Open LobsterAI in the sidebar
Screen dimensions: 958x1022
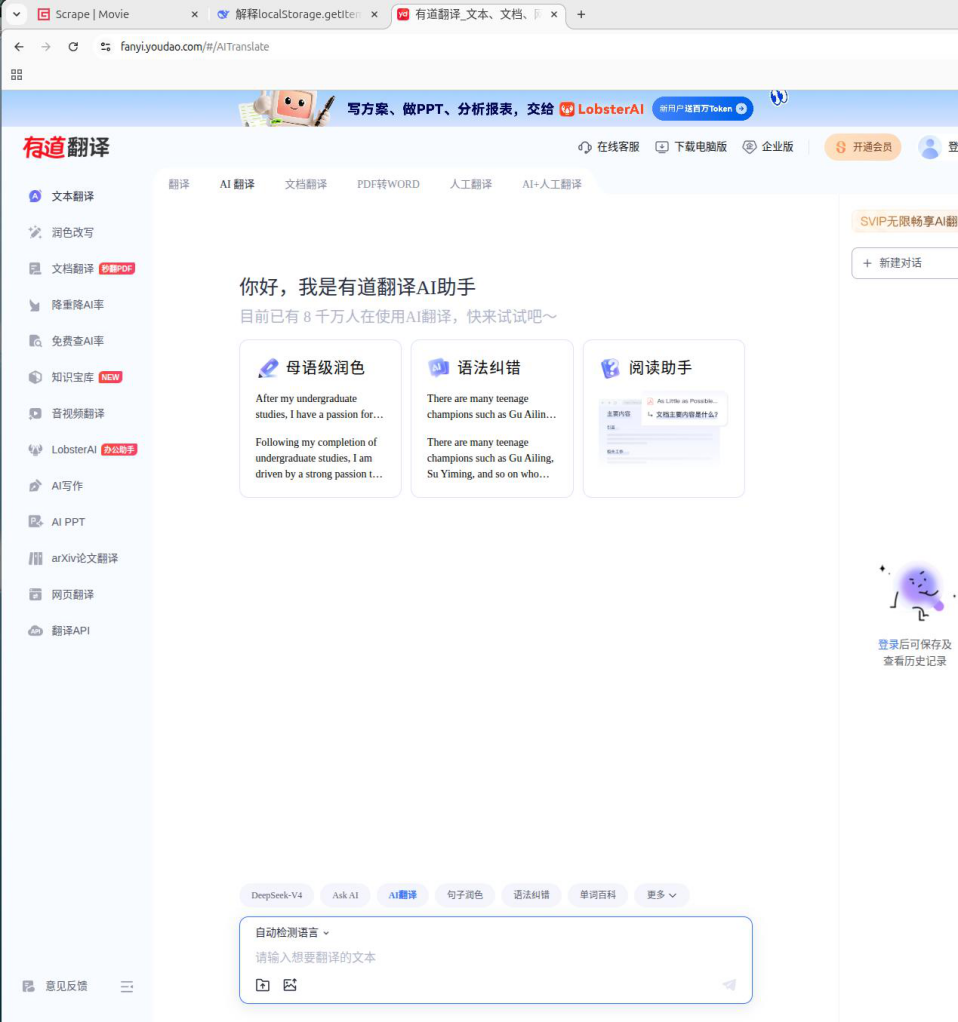[x=83, y=450]
